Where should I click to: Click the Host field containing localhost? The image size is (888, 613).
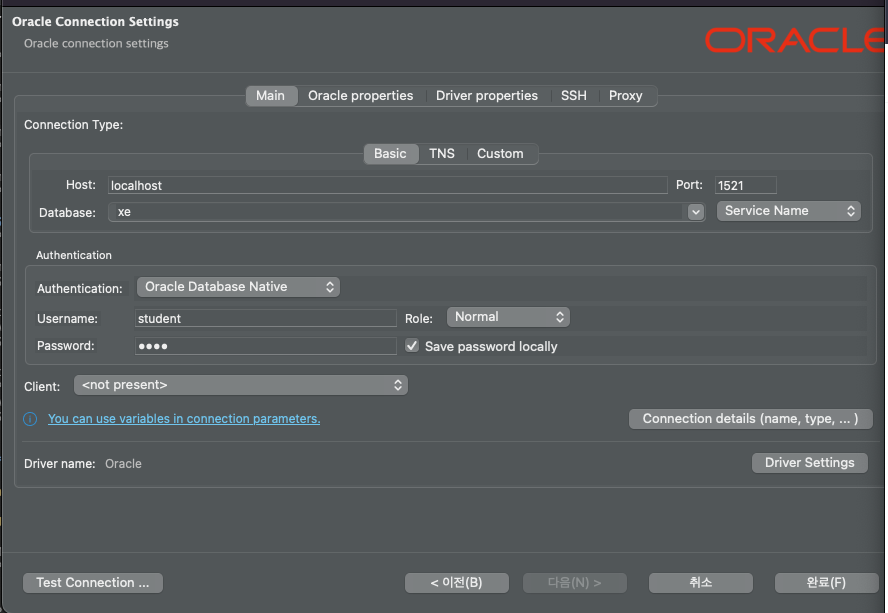[x=387, y=185]
